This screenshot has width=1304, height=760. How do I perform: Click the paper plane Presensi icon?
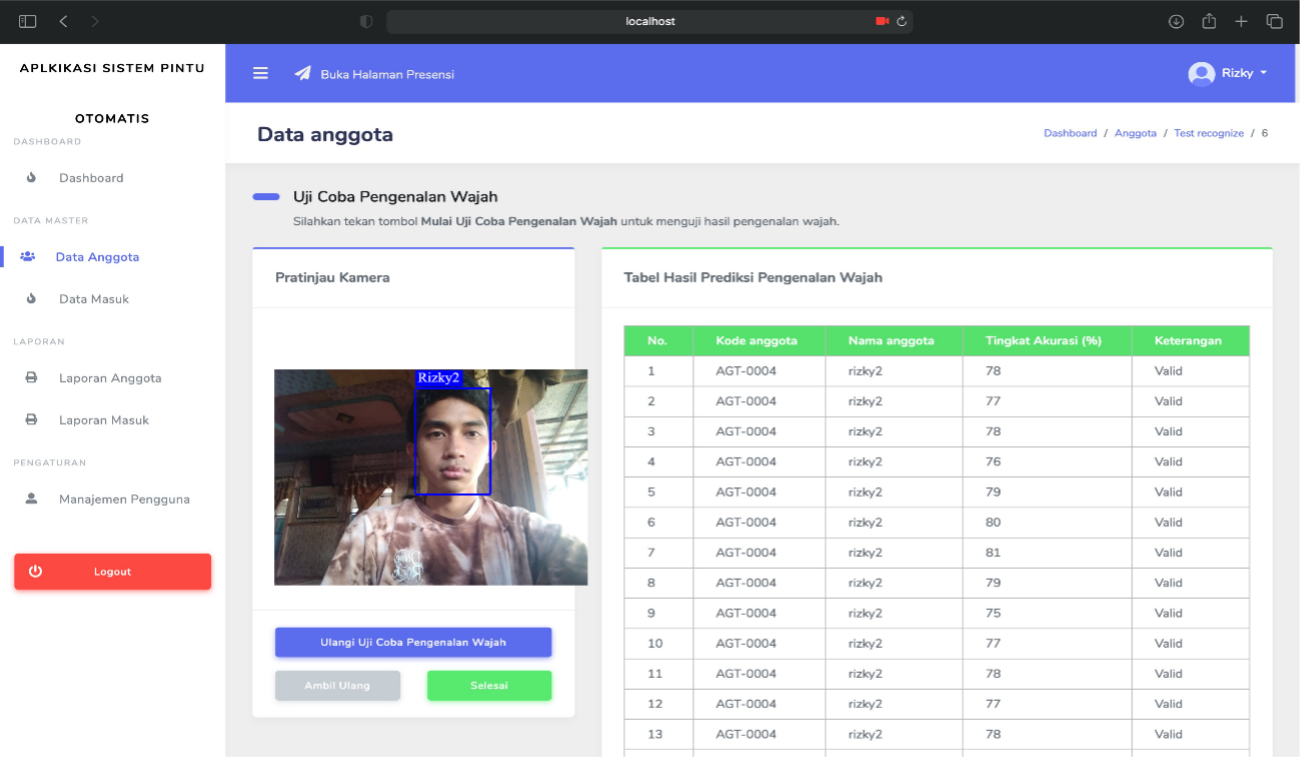pos(303,73)
